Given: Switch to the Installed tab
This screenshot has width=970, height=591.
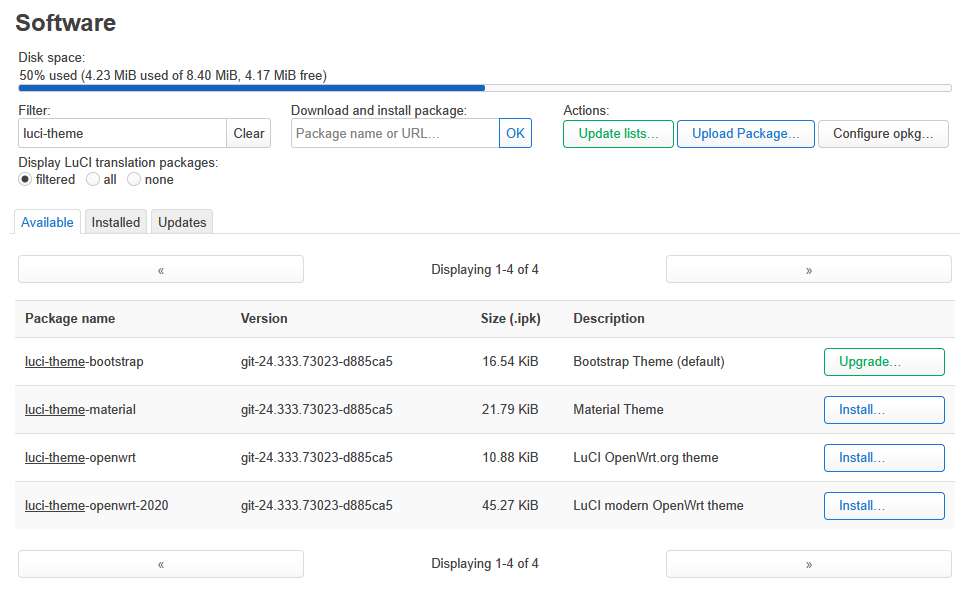Looking at the screenshot, I should click(x=116, y=222).
